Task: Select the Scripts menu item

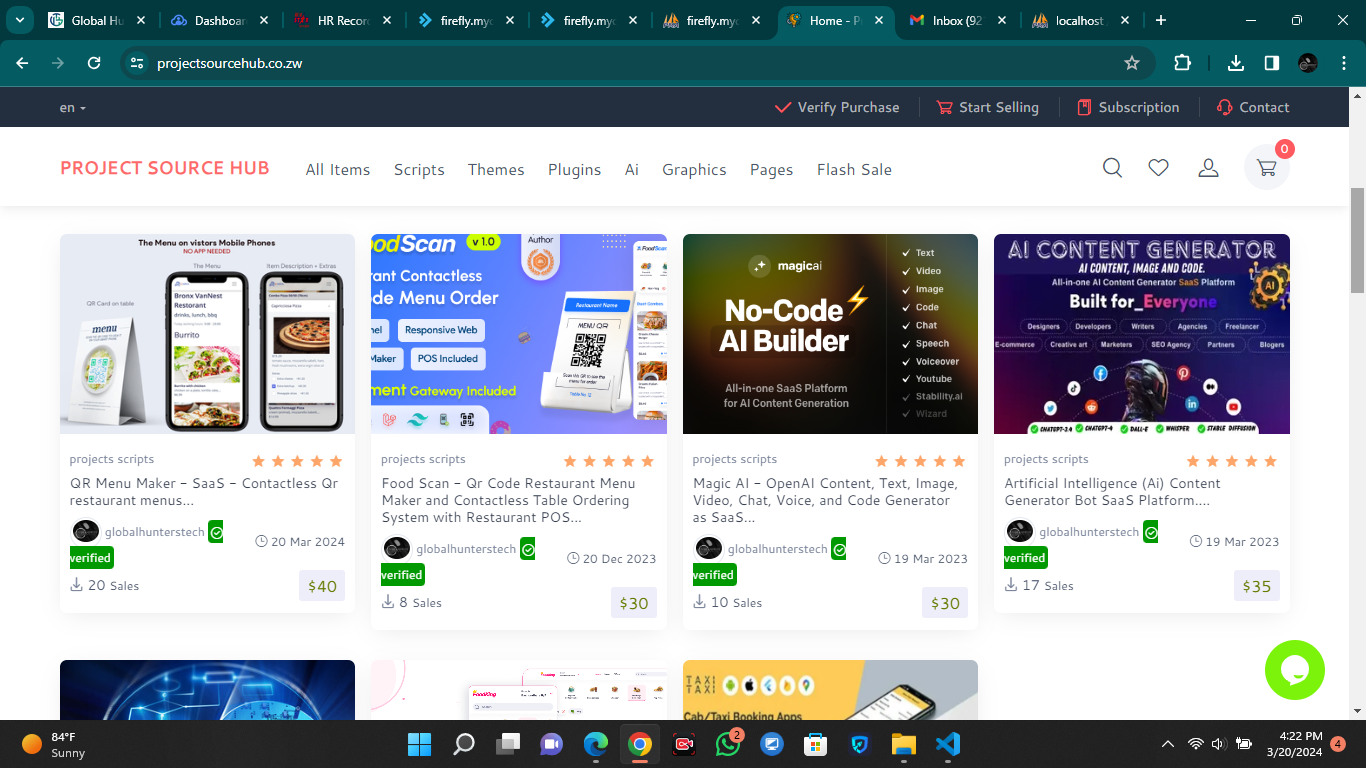Action: click(419, 170)
